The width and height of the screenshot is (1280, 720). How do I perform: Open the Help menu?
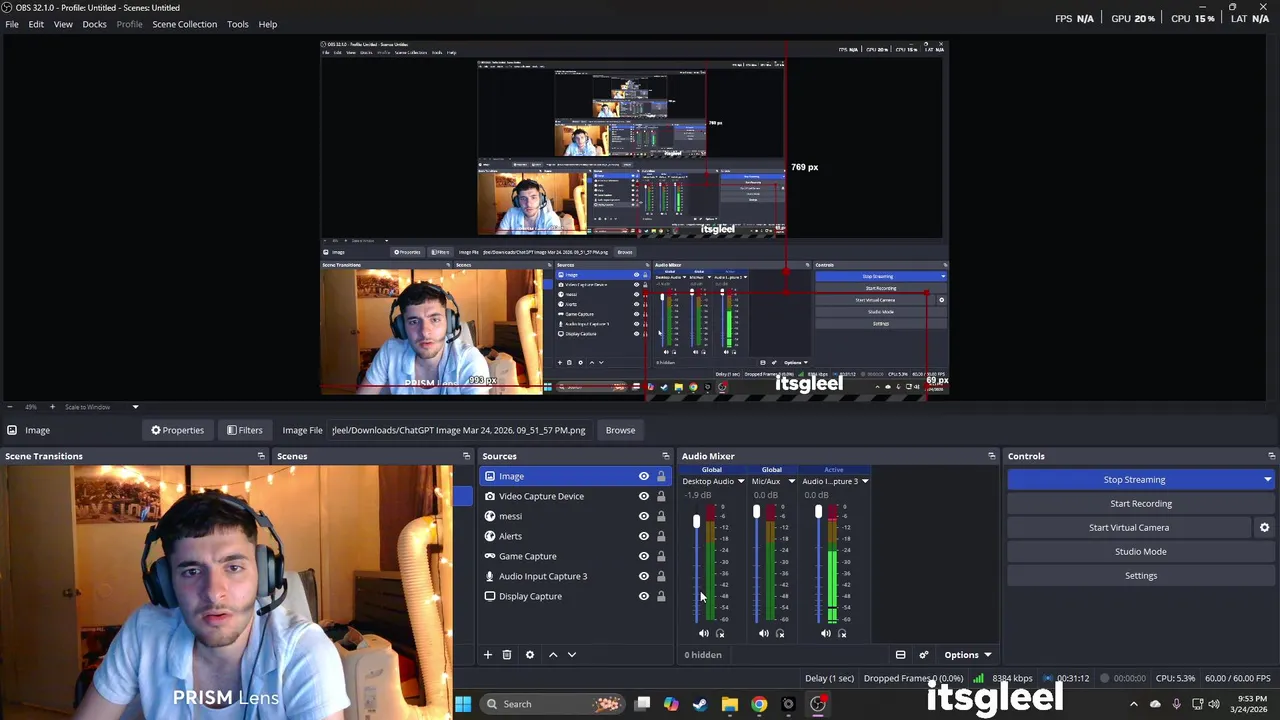[x=268, y=24]
